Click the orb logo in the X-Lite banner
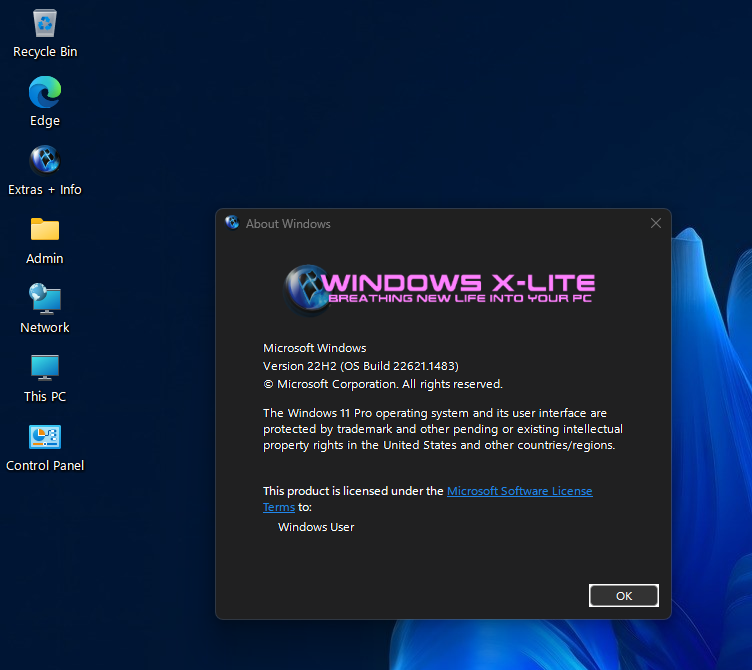The image size is (752, 670). tap(304, 283)
